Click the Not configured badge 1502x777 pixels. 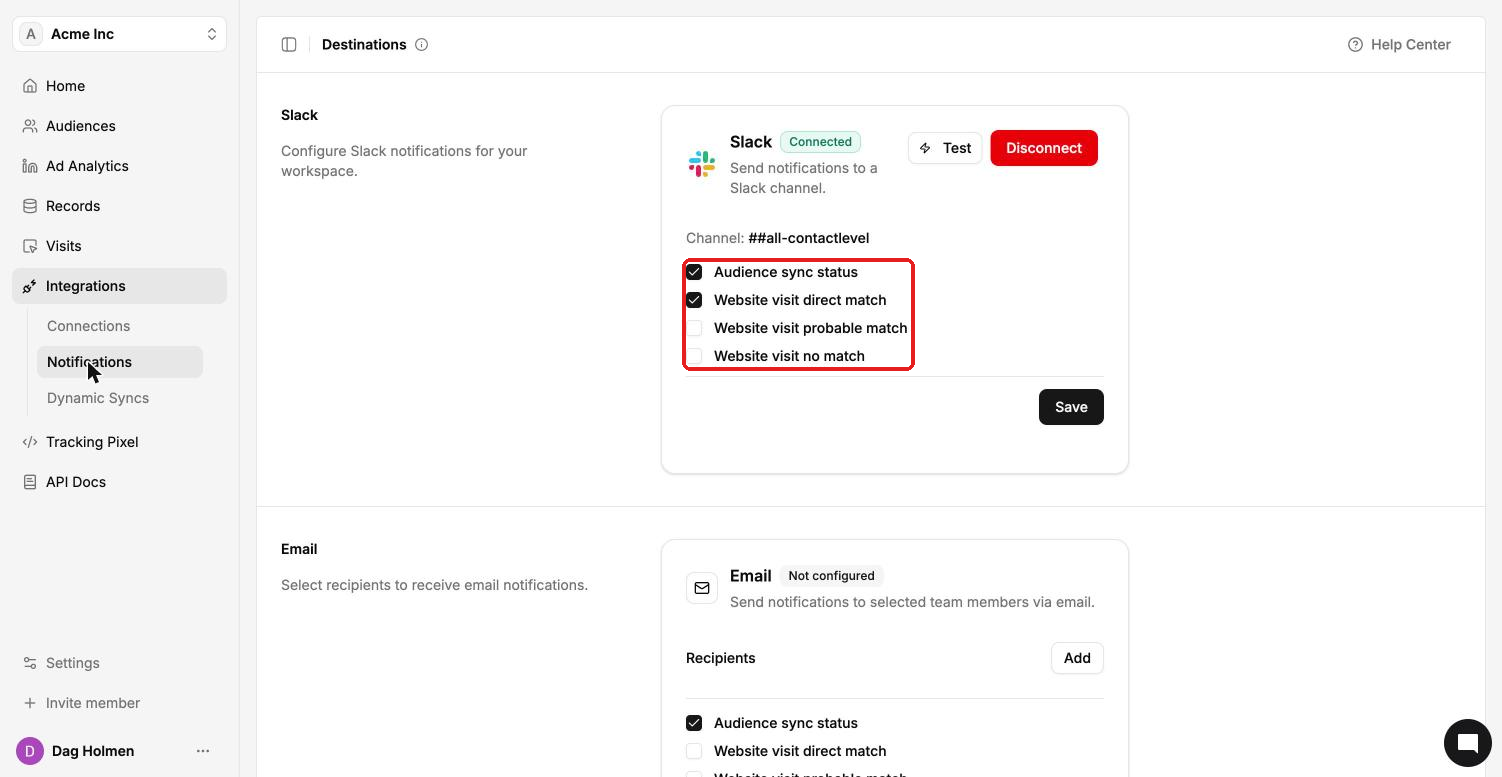tap(831, 576)
